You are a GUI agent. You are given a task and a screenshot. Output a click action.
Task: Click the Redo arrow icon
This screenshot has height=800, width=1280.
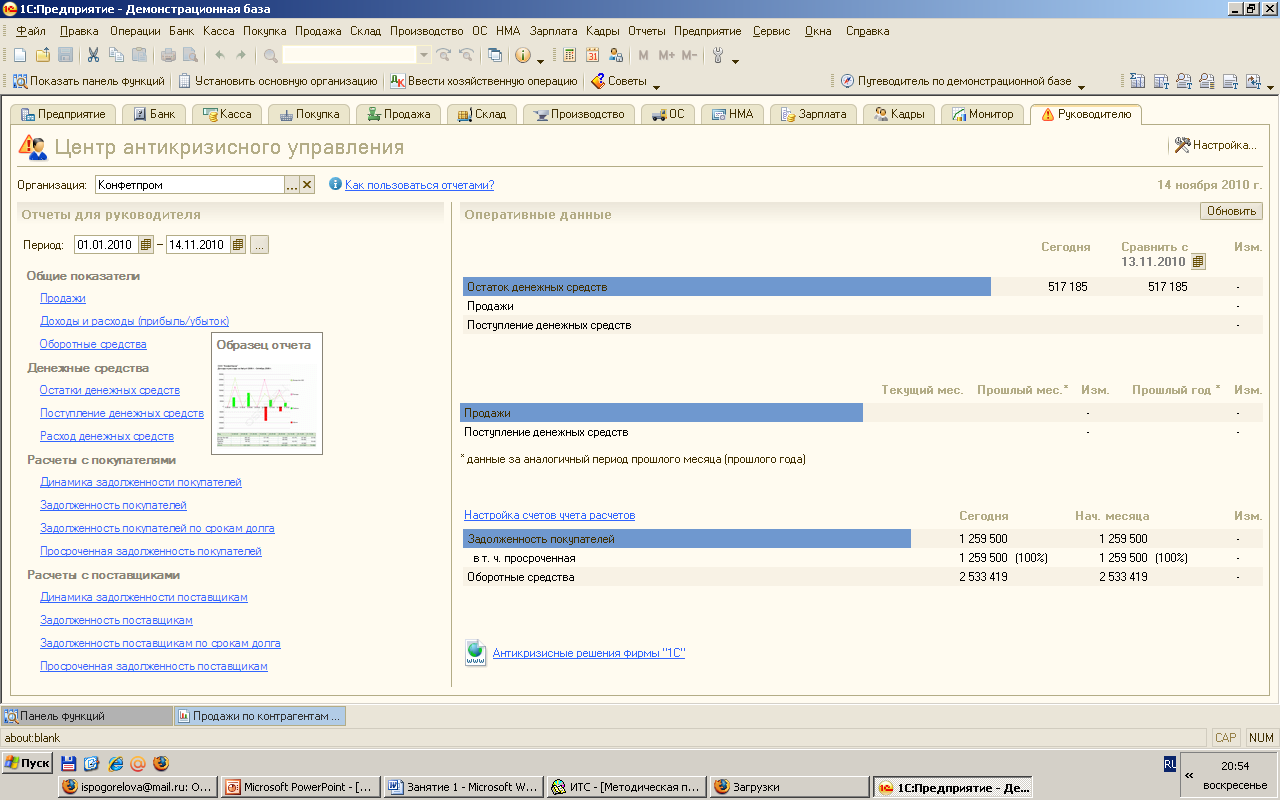(241, 55)
